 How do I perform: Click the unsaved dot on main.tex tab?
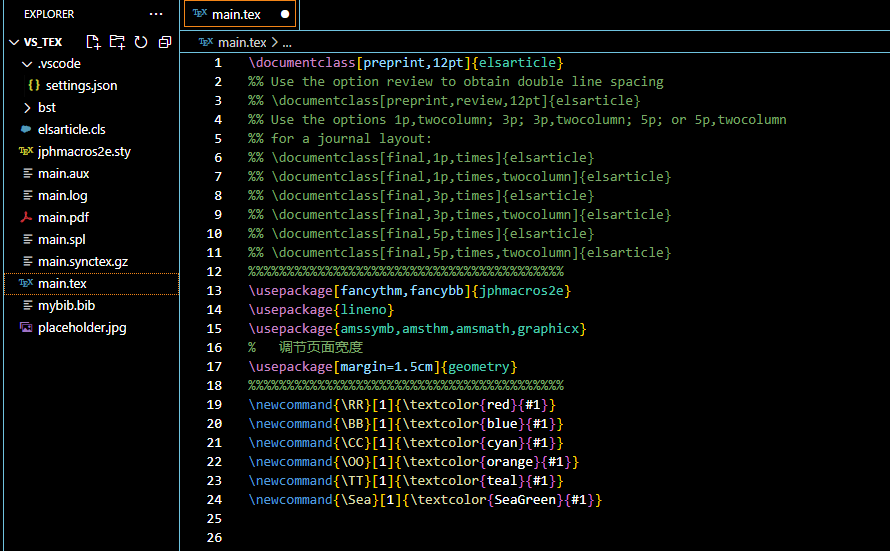pos(285,15)
